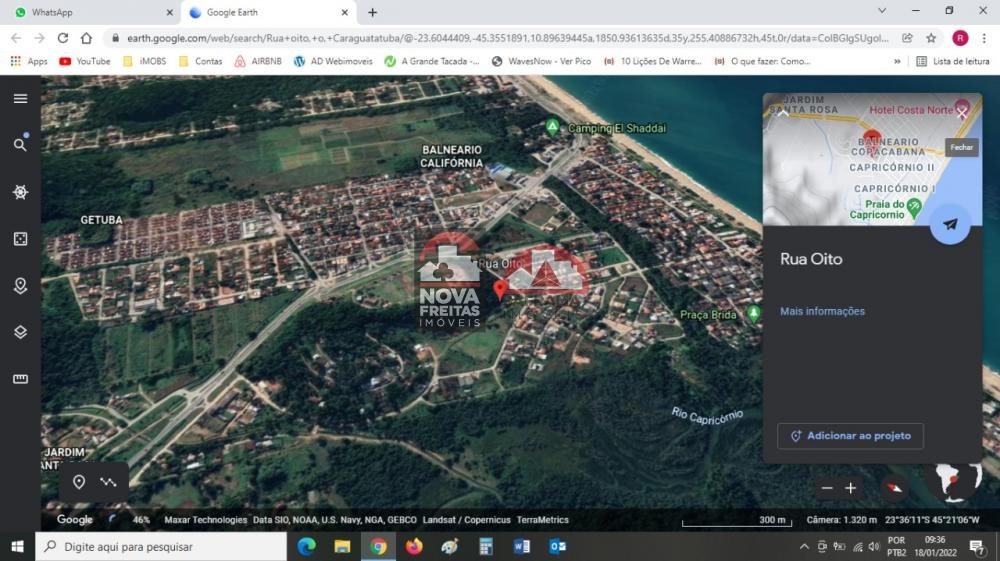The width and height of the screenshot is (1000, 561).
Task: Zoom in with the plus button
Action: [851, 488]
